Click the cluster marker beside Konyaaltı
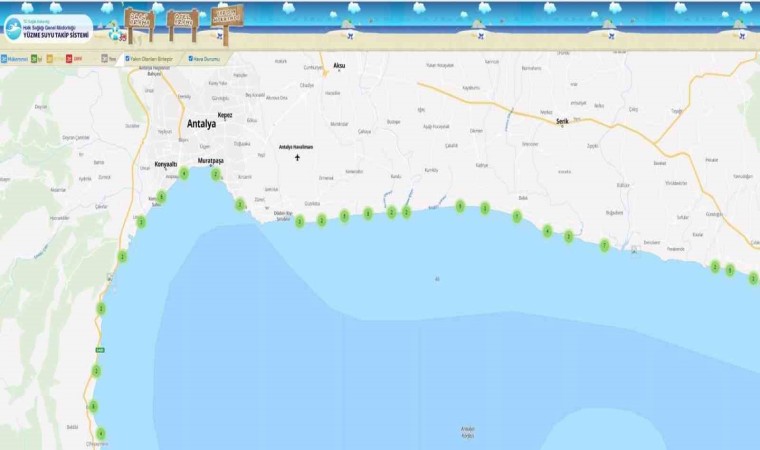This screenshot has width=760, height=450. [x=183, y=174]
